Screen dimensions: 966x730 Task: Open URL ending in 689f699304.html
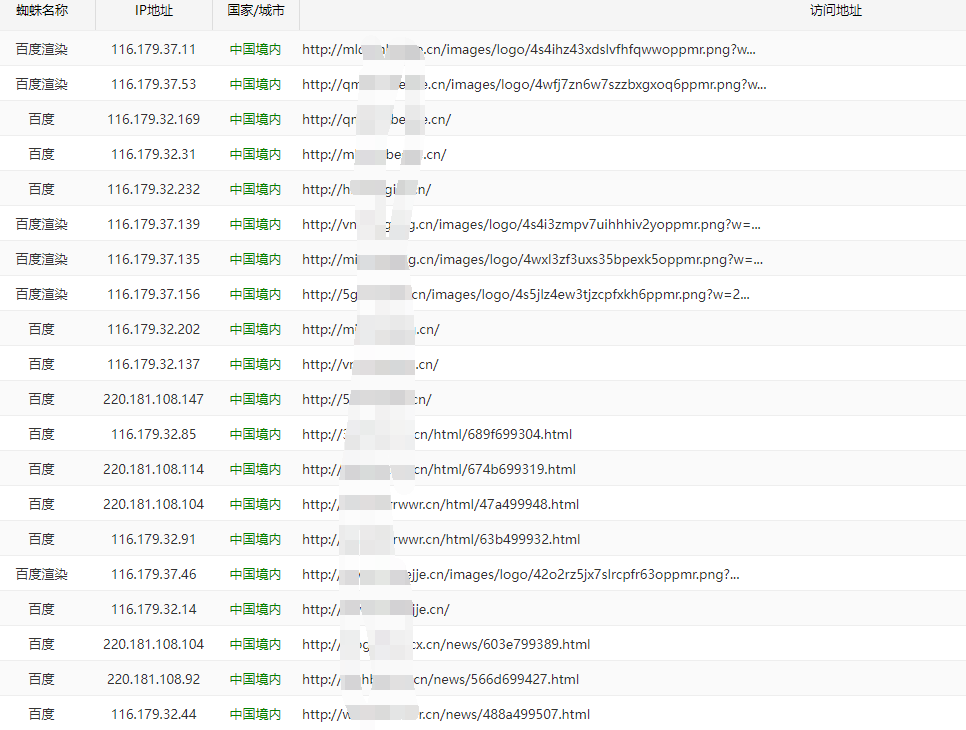437,434
